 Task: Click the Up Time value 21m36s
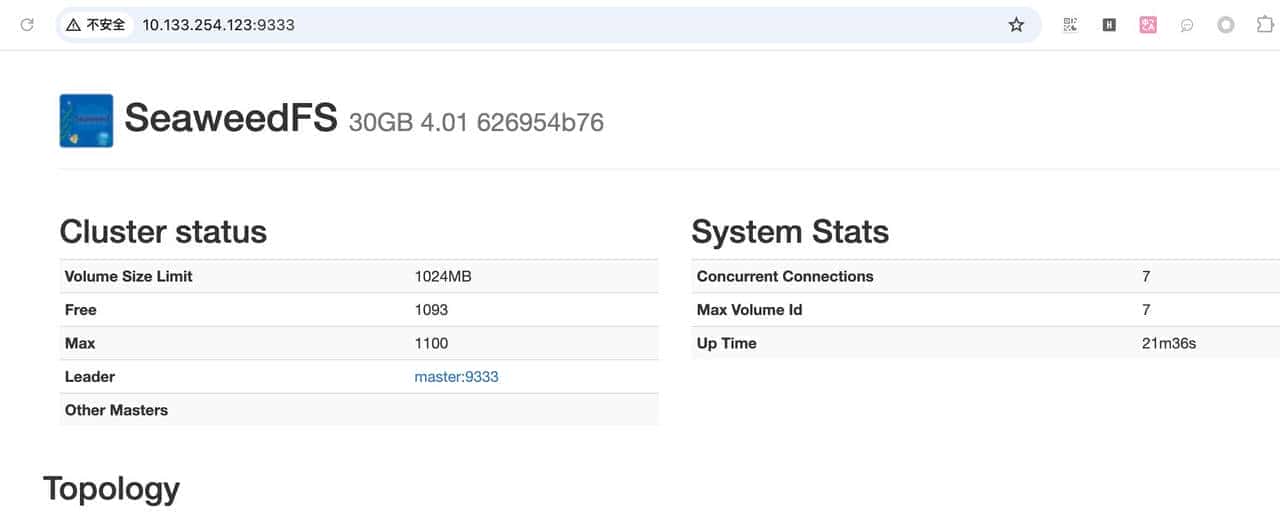(1169, 343)
